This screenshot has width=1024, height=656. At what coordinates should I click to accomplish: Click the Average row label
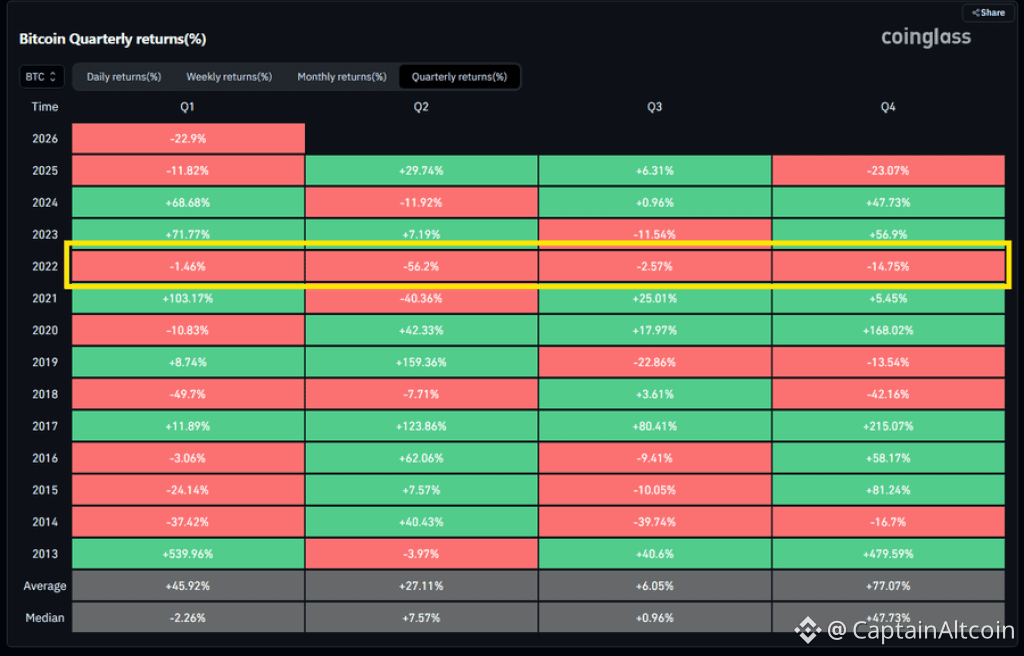pyautogui.click(x=45, y=586)
